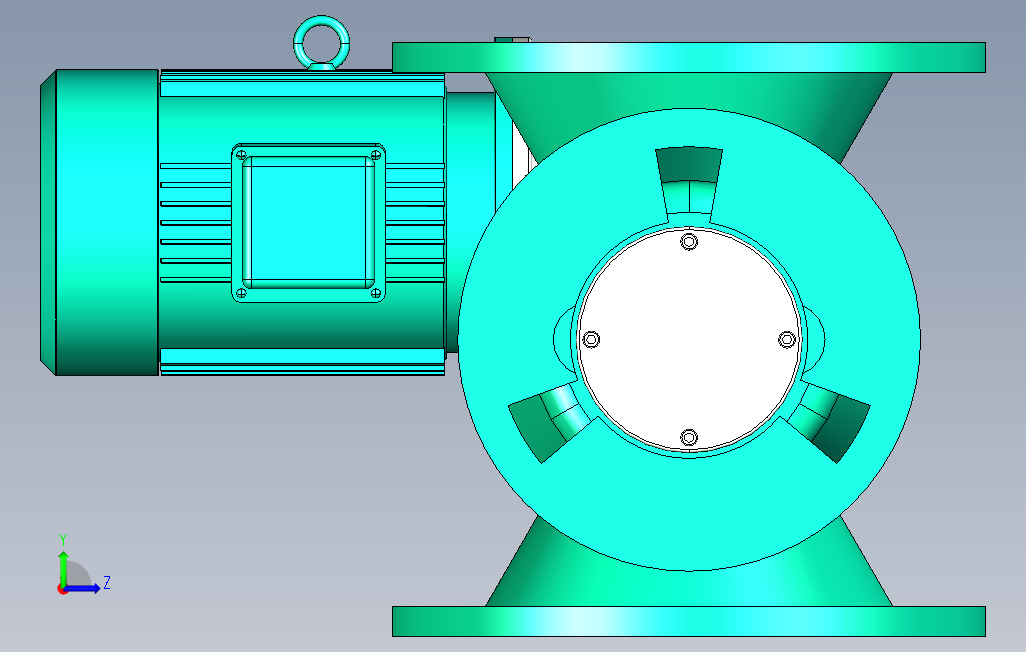The width and height of the screenshot is (1026, 652).
Task: Click the "Z" axis label
Action: tap(107, 583)
